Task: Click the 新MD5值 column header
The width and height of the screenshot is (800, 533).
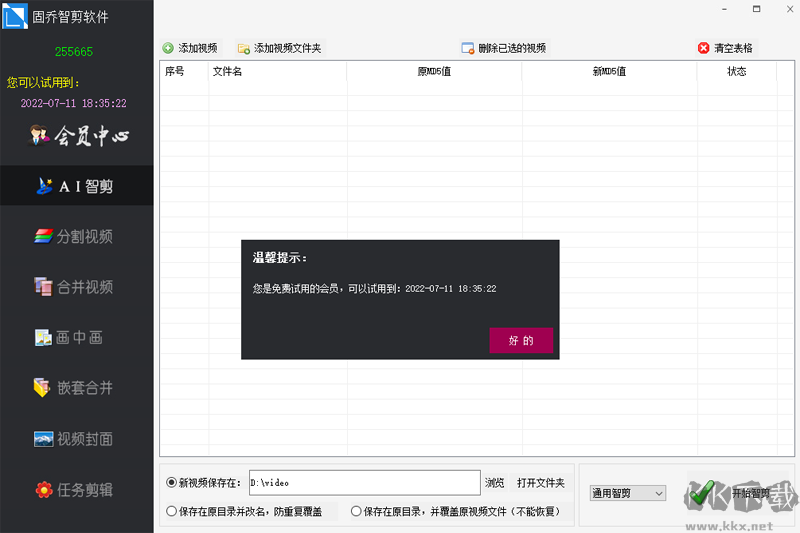Action: click(609, 71)
